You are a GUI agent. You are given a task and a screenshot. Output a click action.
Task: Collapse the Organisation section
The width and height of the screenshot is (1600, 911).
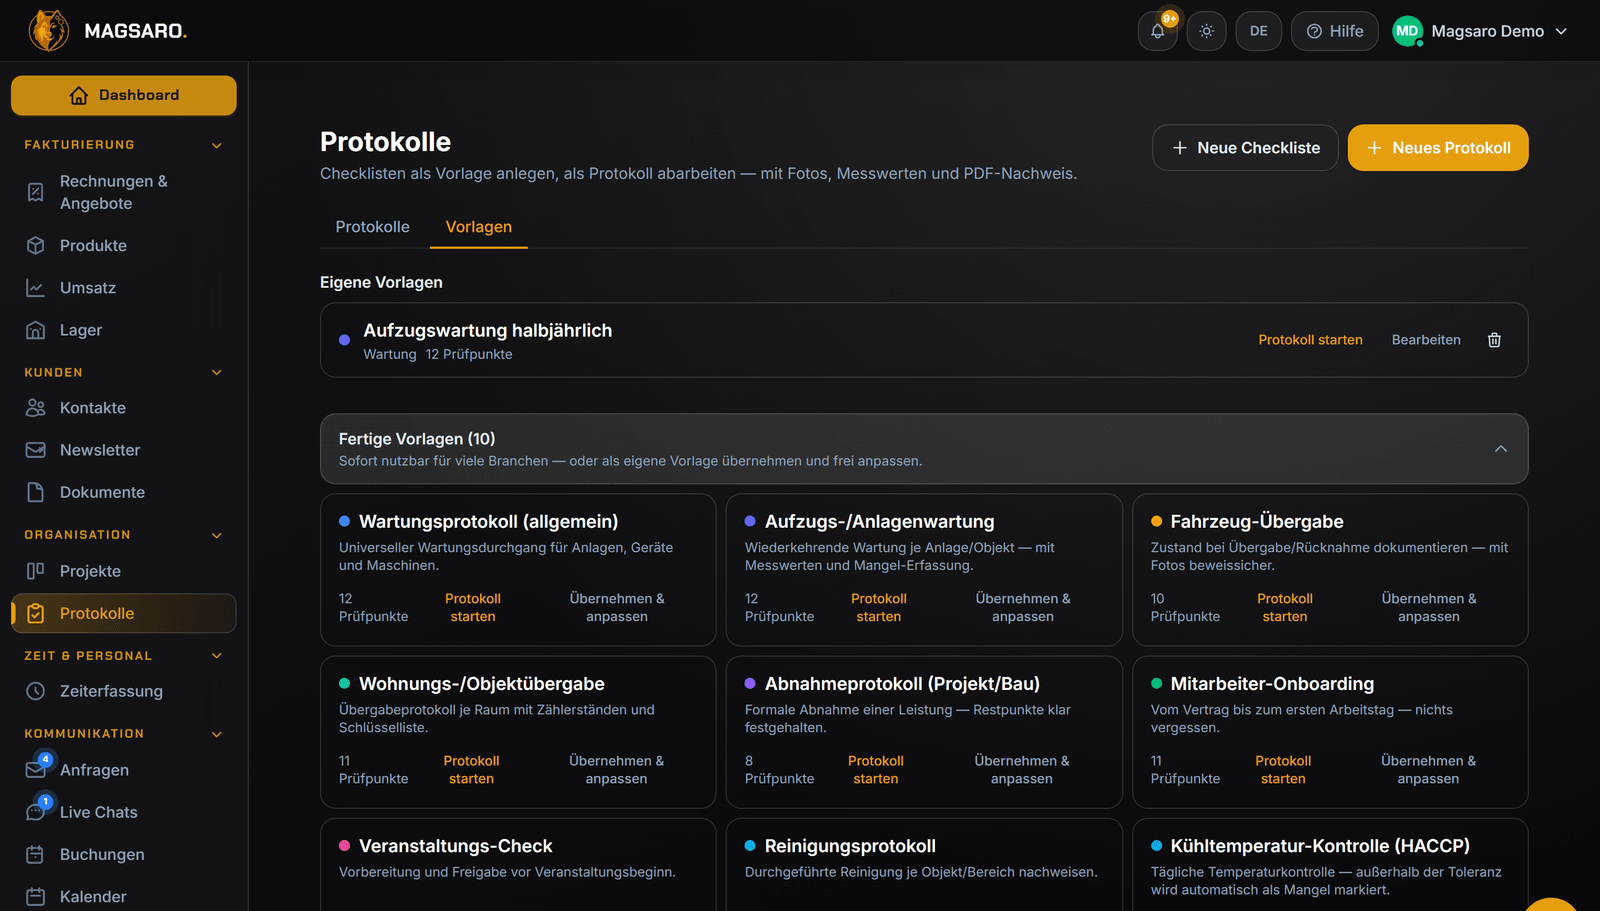click(217, 535)
